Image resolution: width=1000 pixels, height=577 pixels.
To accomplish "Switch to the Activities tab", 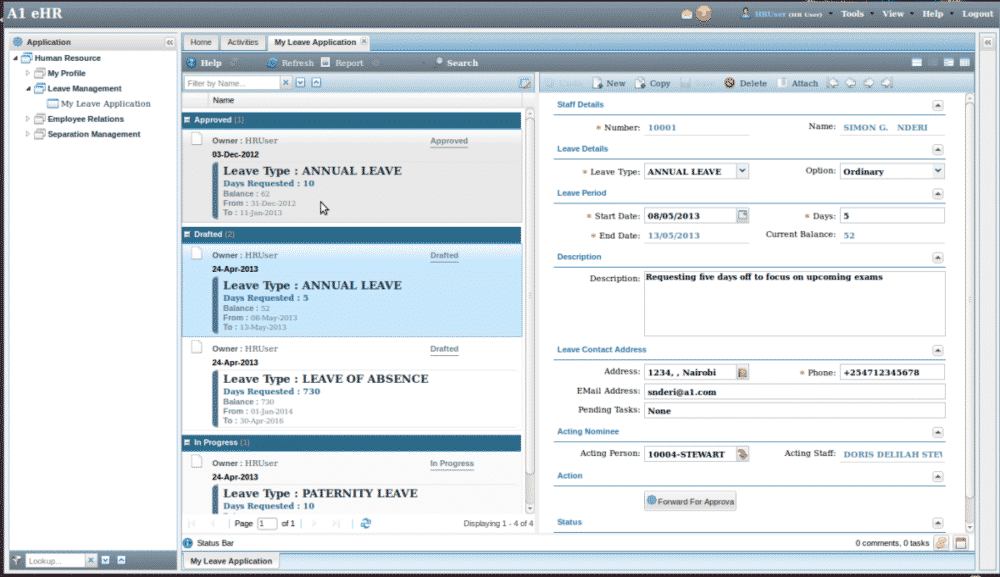I will tap(242, 42).
